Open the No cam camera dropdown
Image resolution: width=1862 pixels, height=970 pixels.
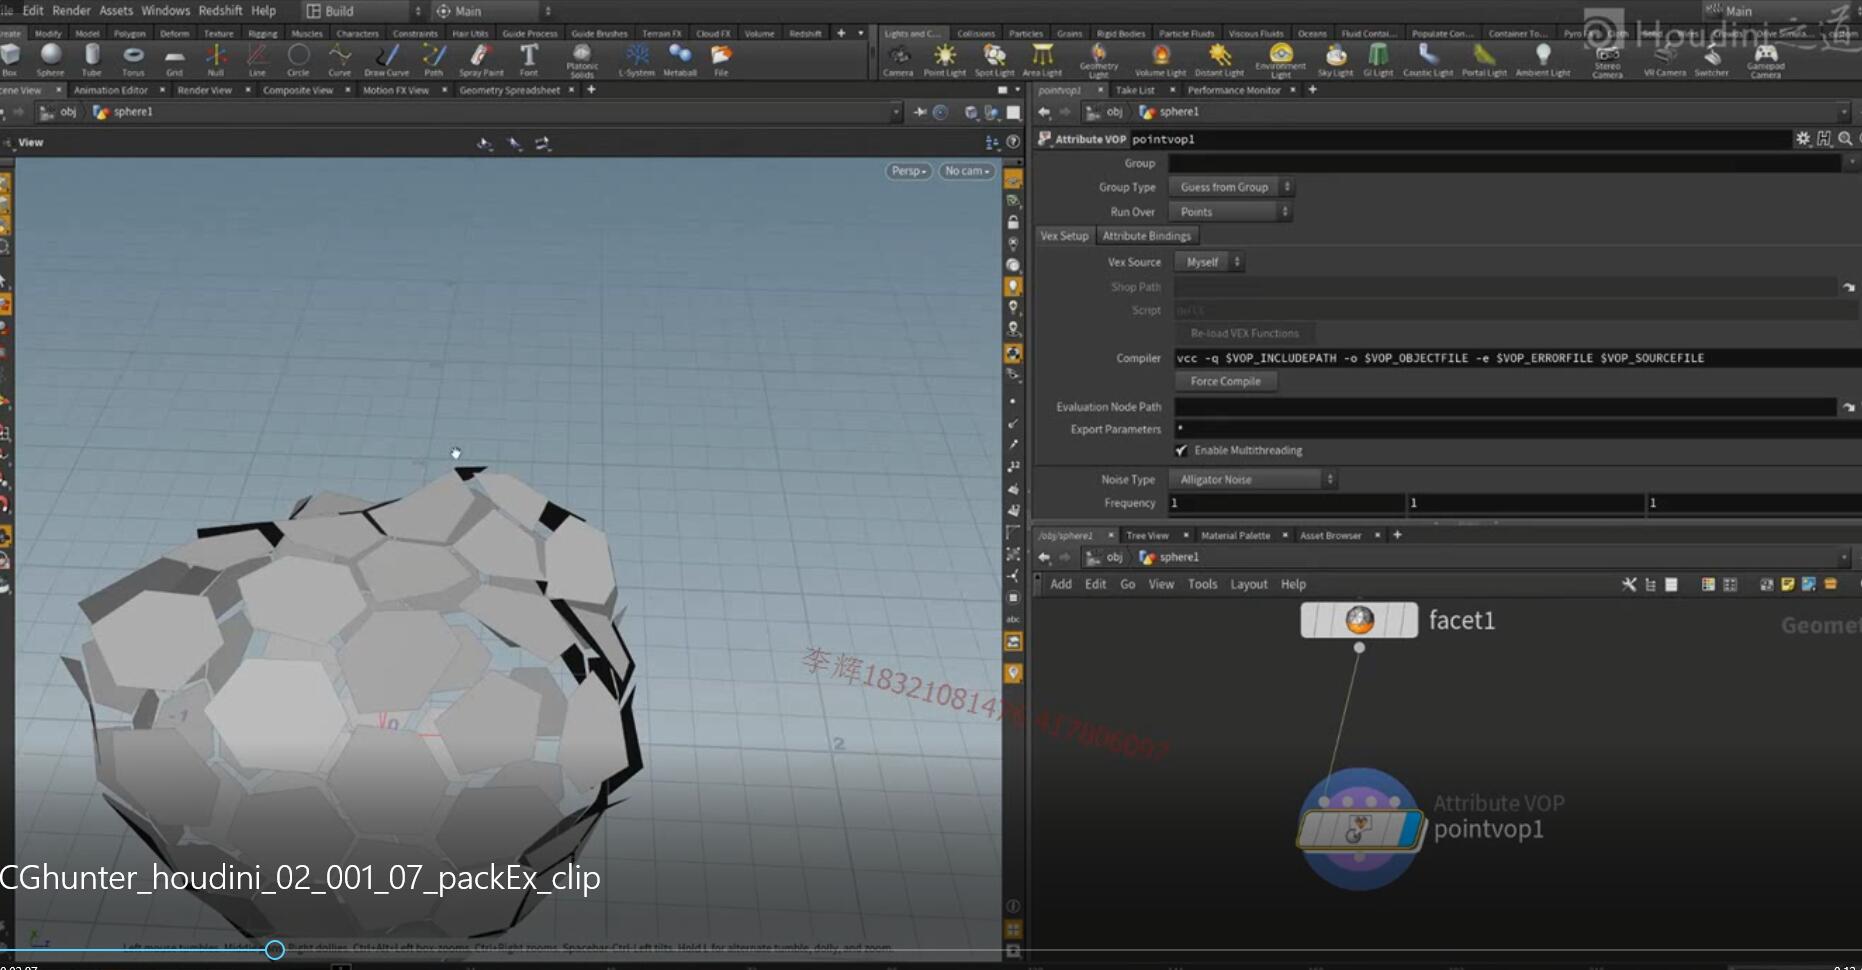pyautogui.click(x=967, y=171)
